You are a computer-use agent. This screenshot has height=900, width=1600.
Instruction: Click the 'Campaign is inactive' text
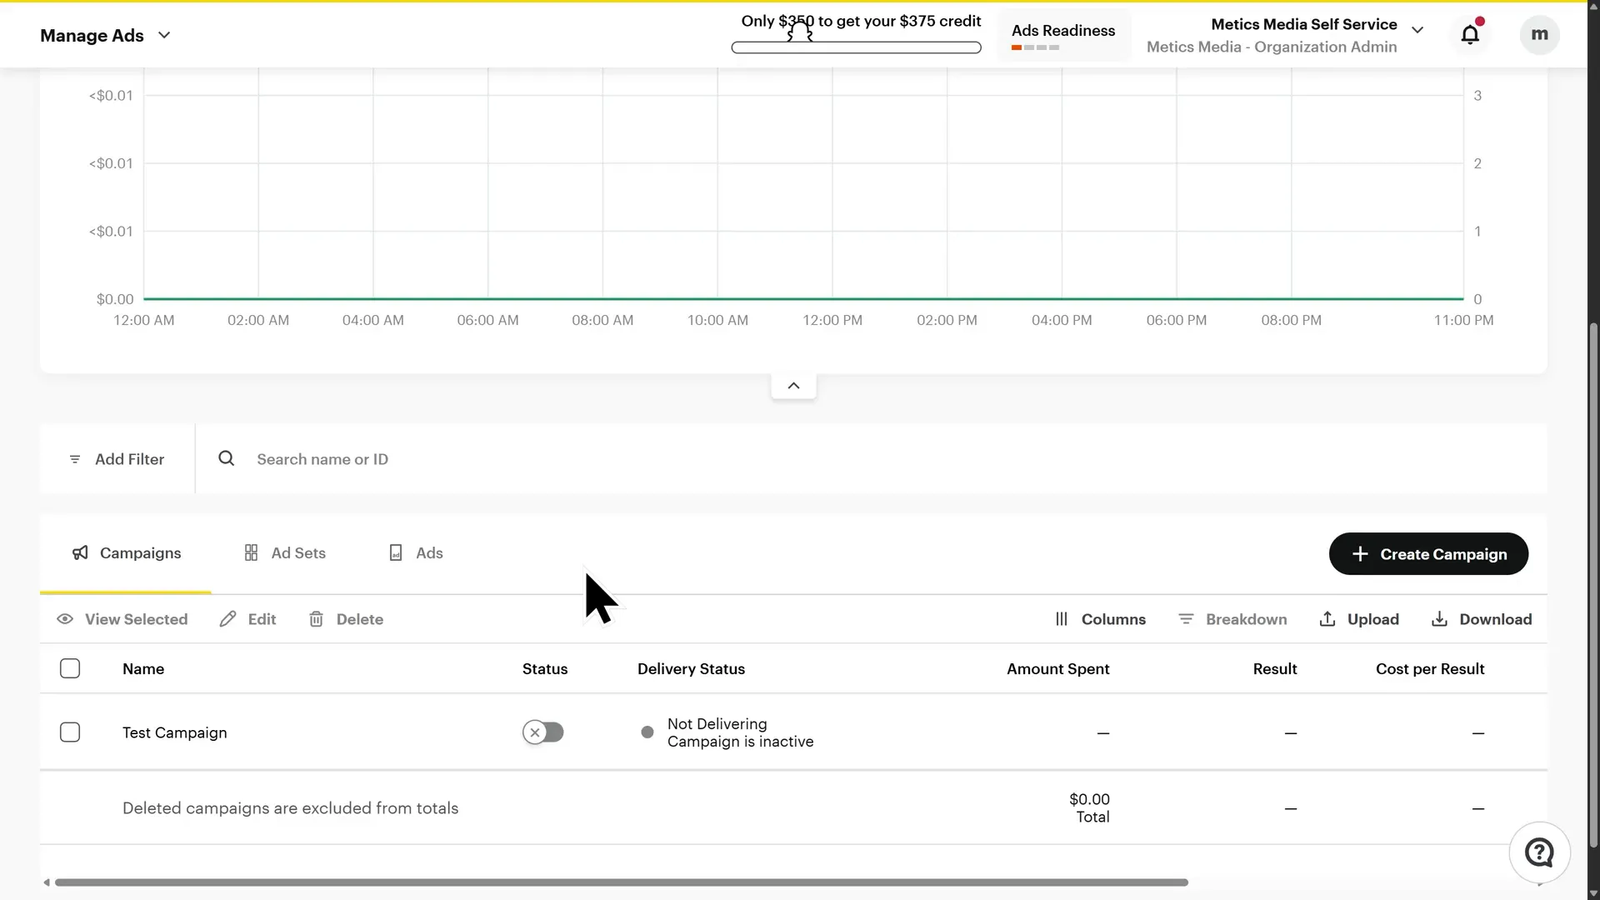click(x=740, y=742)
